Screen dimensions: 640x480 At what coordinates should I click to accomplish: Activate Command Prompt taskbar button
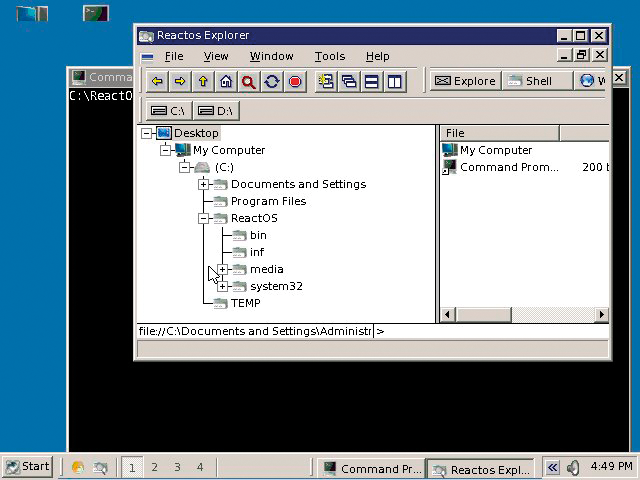pos(371,469)
